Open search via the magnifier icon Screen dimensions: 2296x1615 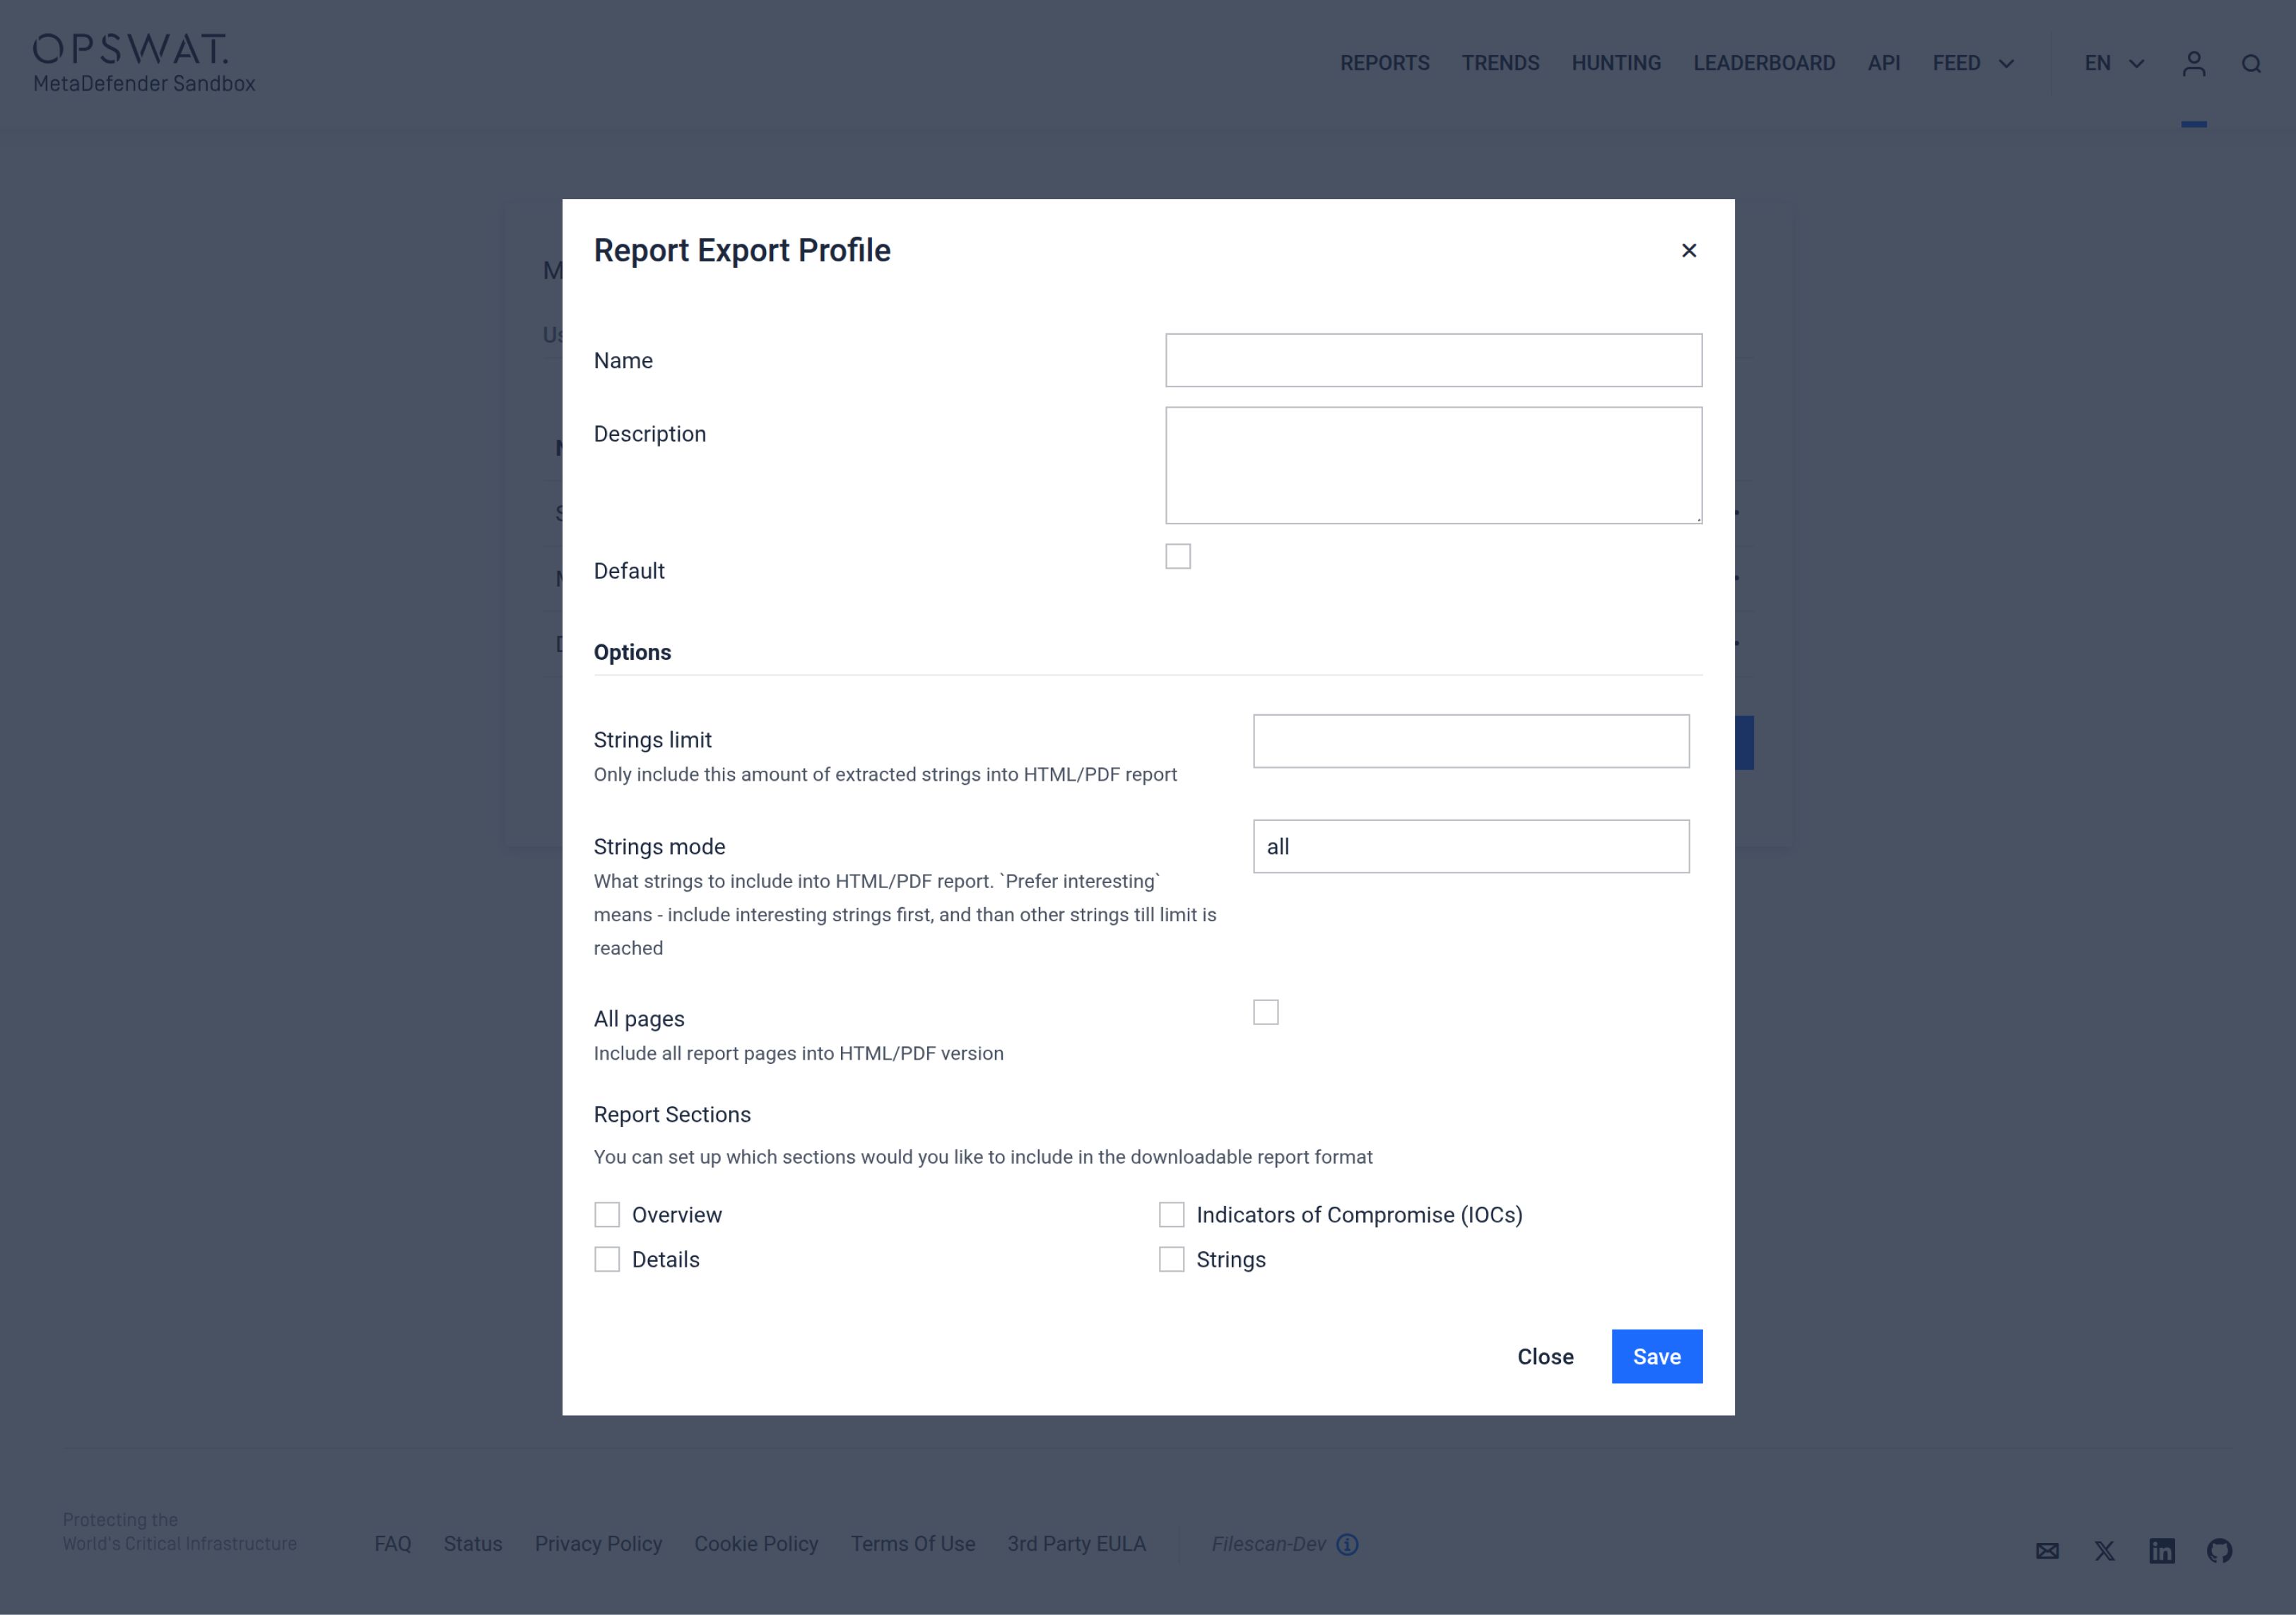pos(2251,64)
